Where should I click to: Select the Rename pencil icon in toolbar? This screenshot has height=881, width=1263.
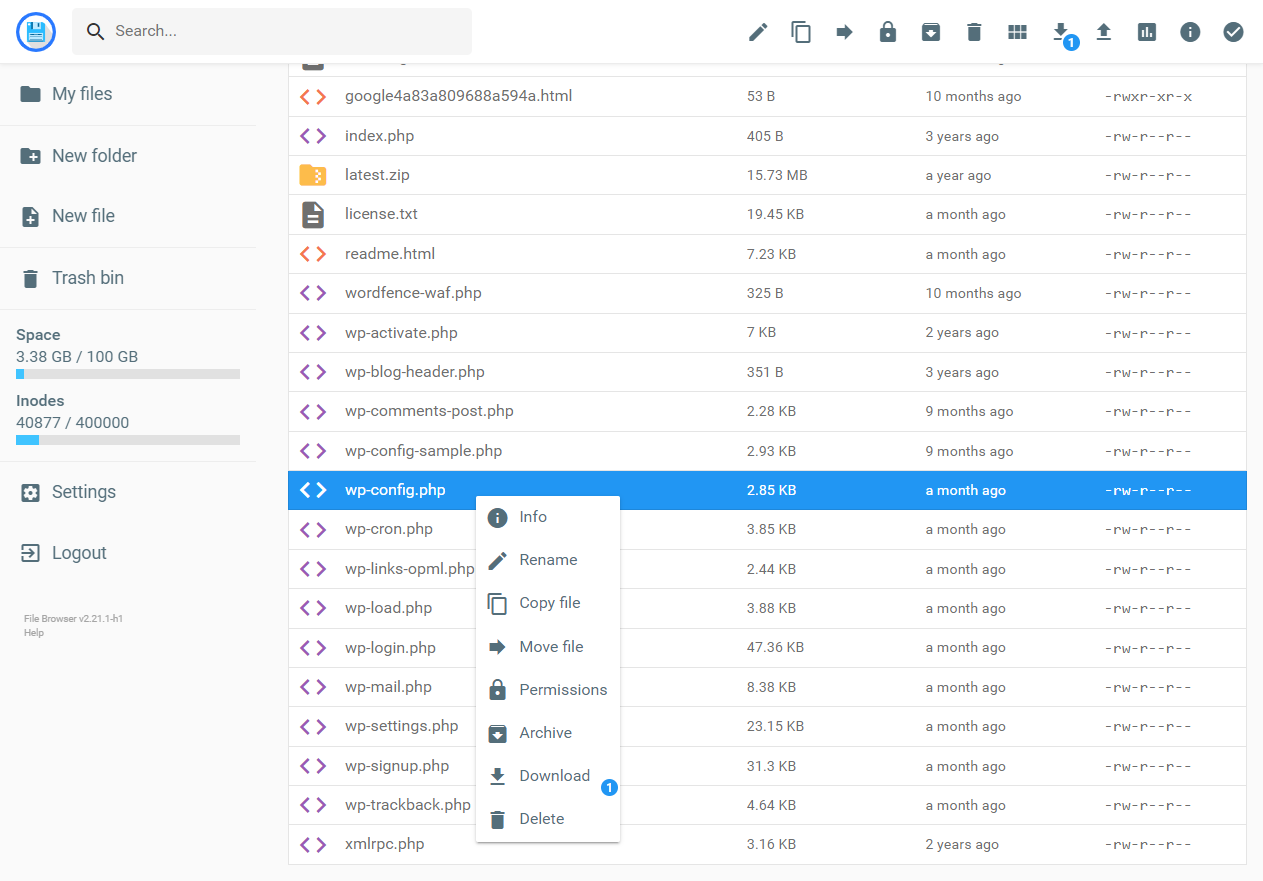pos(758,31)
